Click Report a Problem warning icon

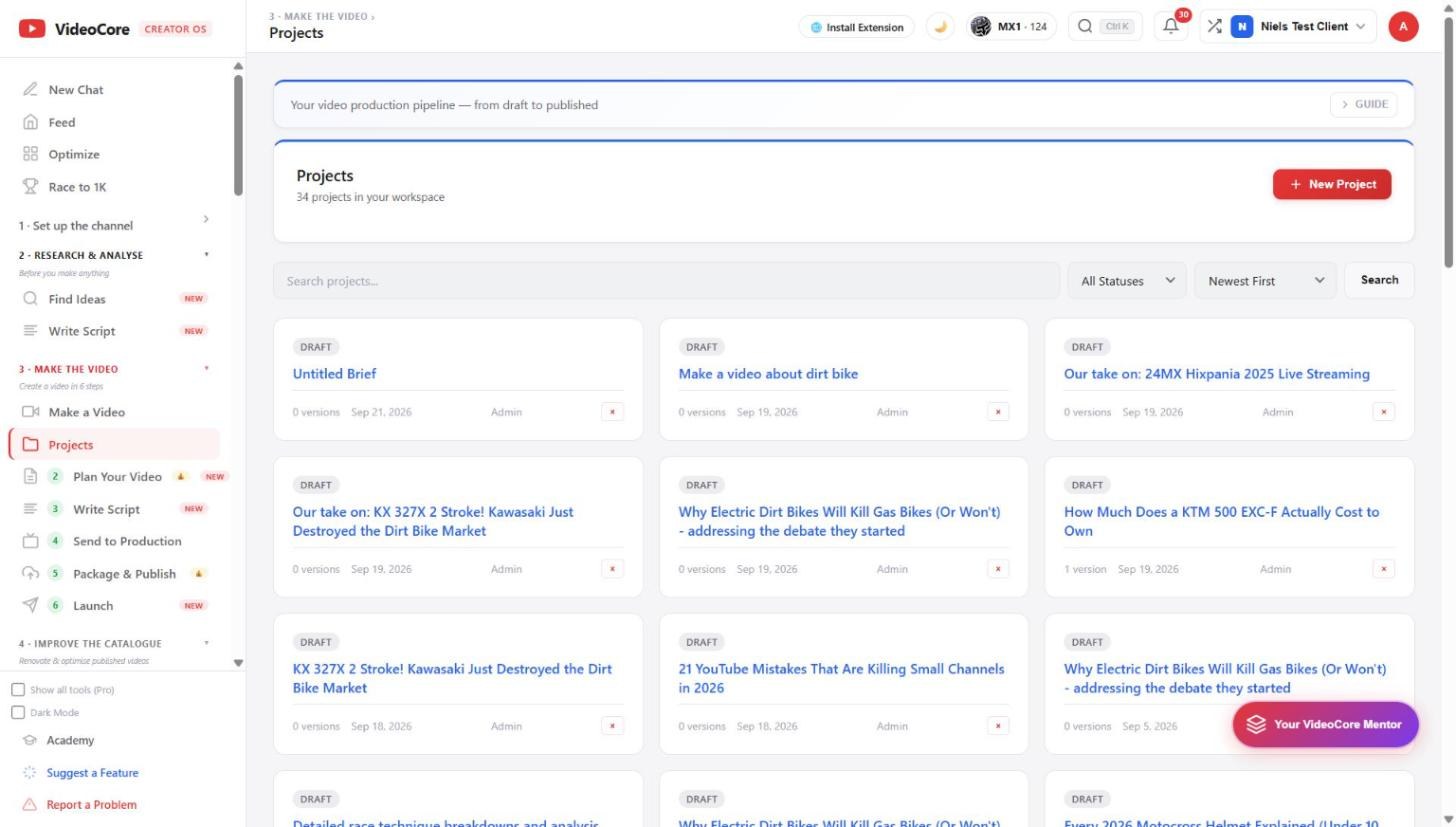[x=29, y=805]
